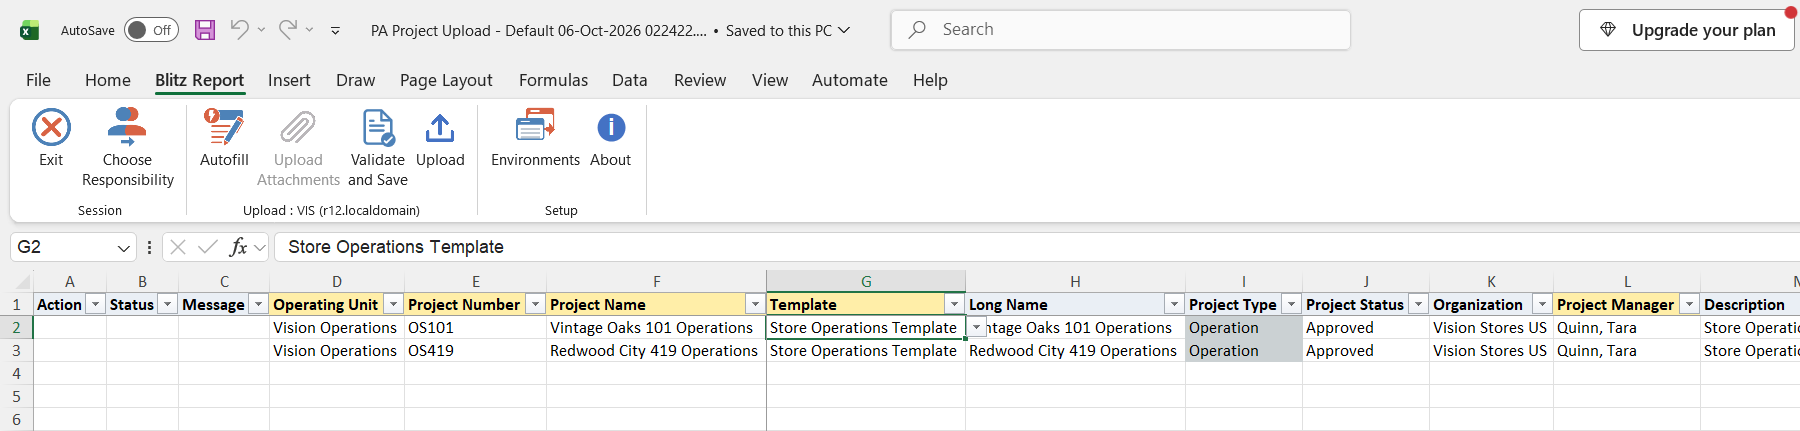Switch to the Draw tab
This screenshot has width=1800, height=431.
tap(355, 80)
